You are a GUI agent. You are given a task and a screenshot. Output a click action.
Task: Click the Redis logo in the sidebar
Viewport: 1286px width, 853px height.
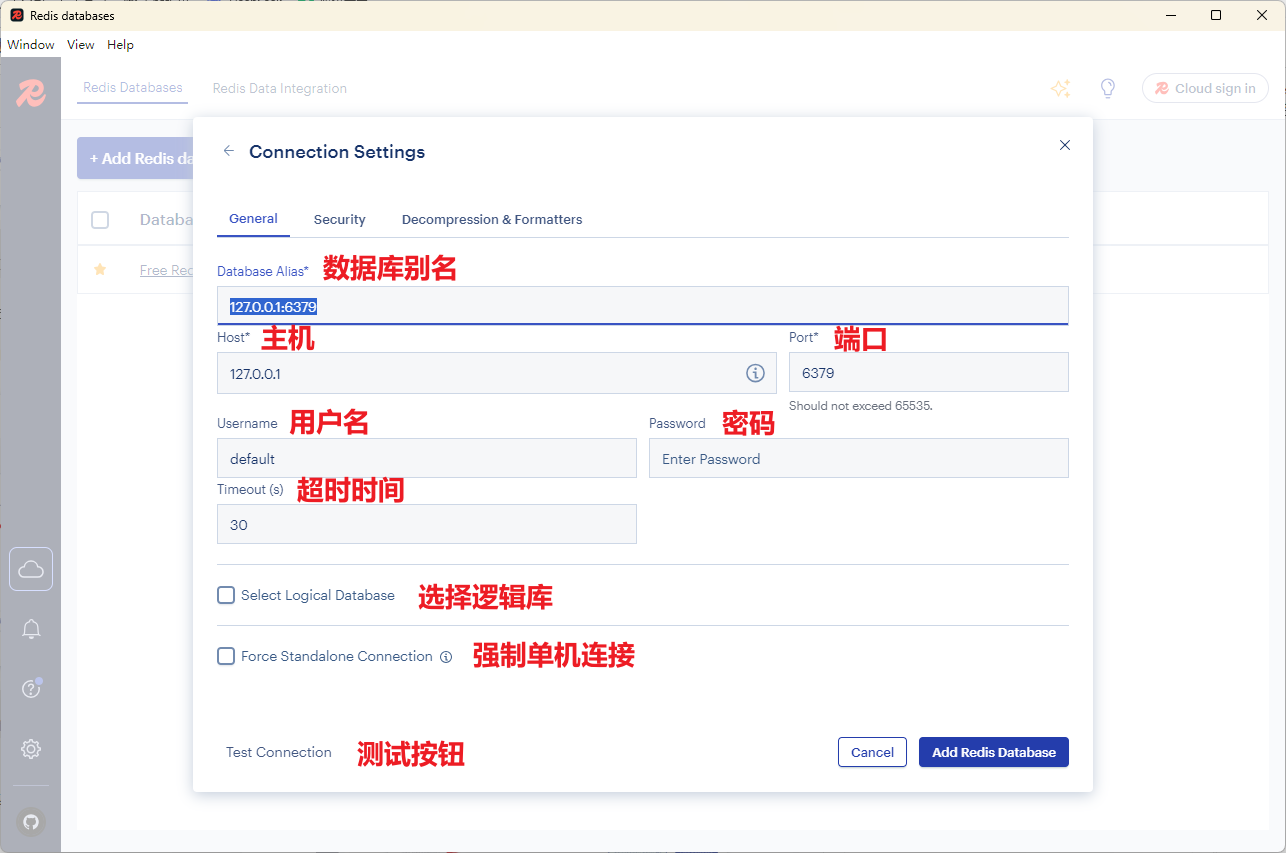point(31,93)
